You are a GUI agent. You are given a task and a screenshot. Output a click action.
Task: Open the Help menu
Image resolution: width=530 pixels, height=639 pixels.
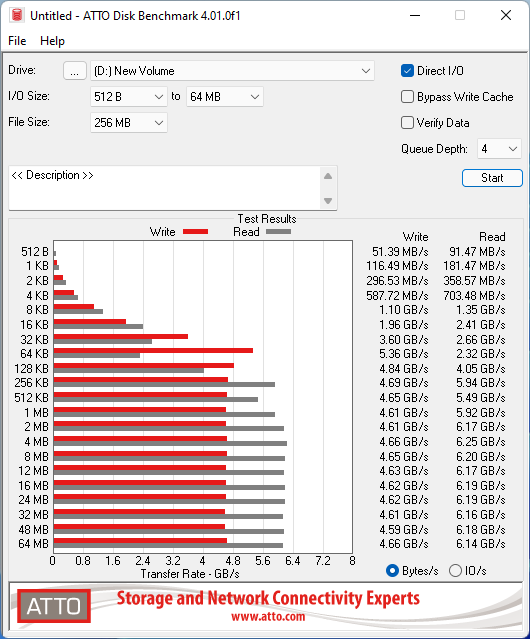[x=52, y=41]
